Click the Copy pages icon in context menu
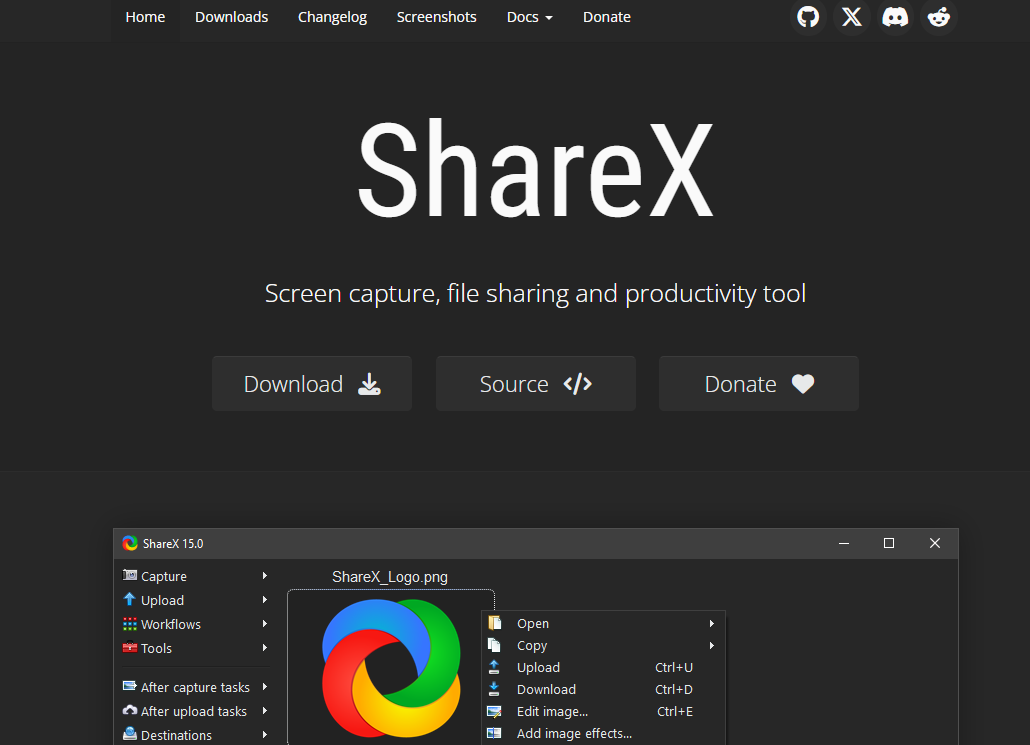Viewport: 1030px width, 745px height. (x=495, y=645)
